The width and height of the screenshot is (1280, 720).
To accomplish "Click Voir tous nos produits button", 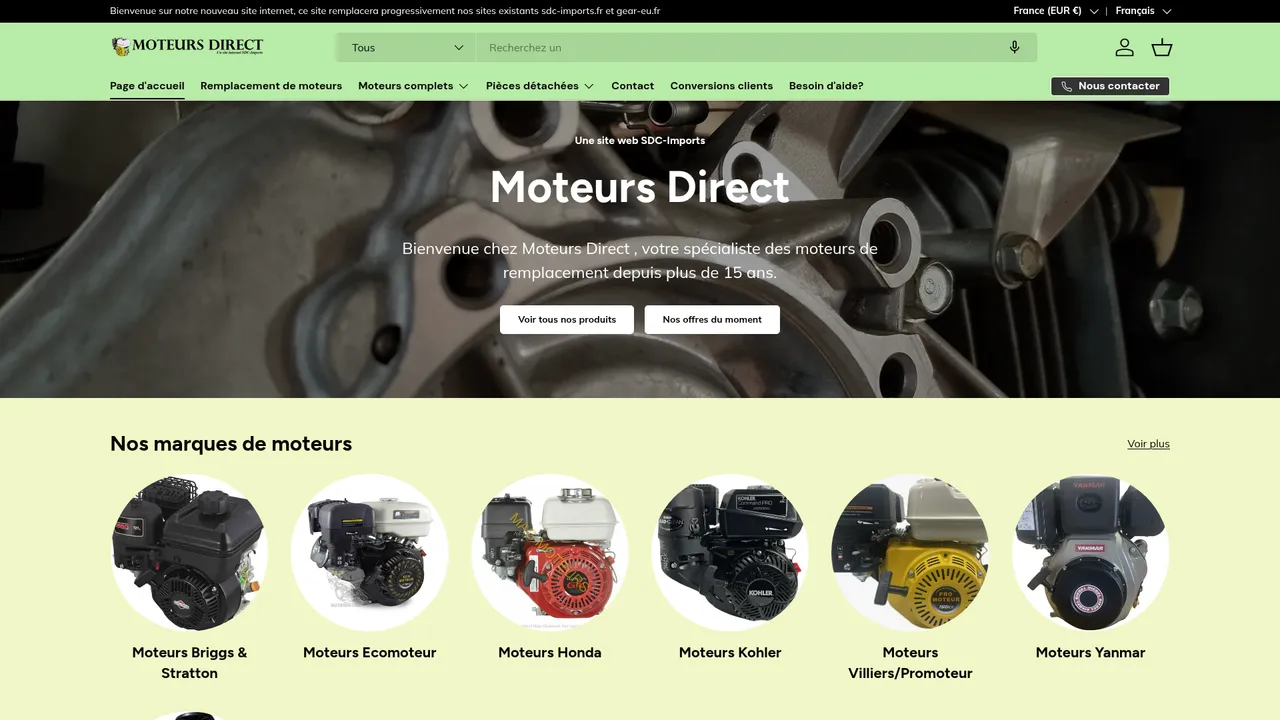I will [567, 320].
